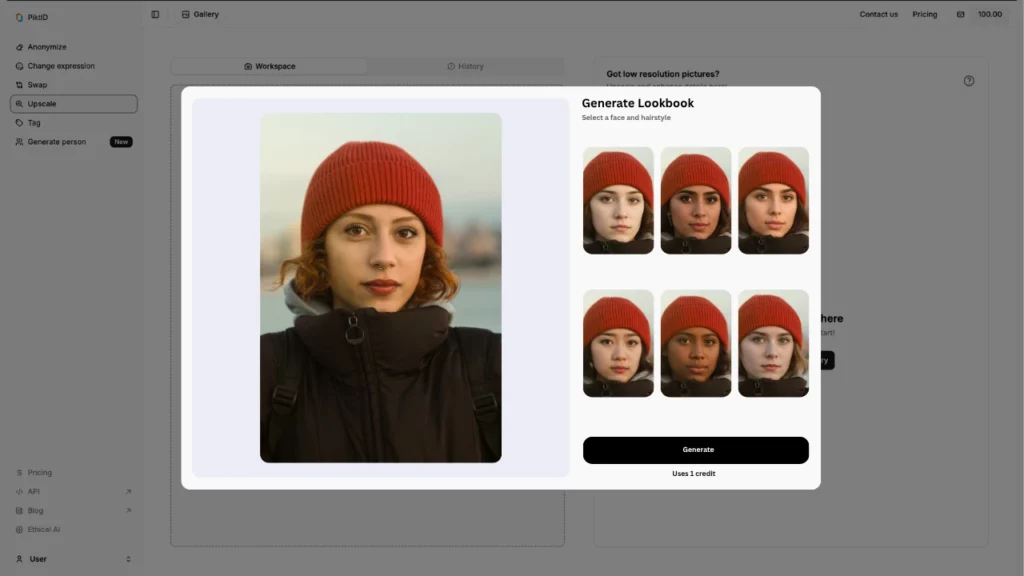1024x576 pixels.
Task: Select the blonde bob hairstyle option
Action: (x=773, y=342)
